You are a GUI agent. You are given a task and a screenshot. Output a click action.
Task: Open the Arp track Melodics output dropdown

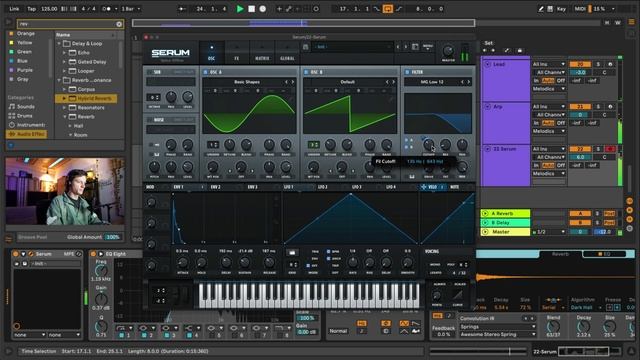[x=549, y=131]
